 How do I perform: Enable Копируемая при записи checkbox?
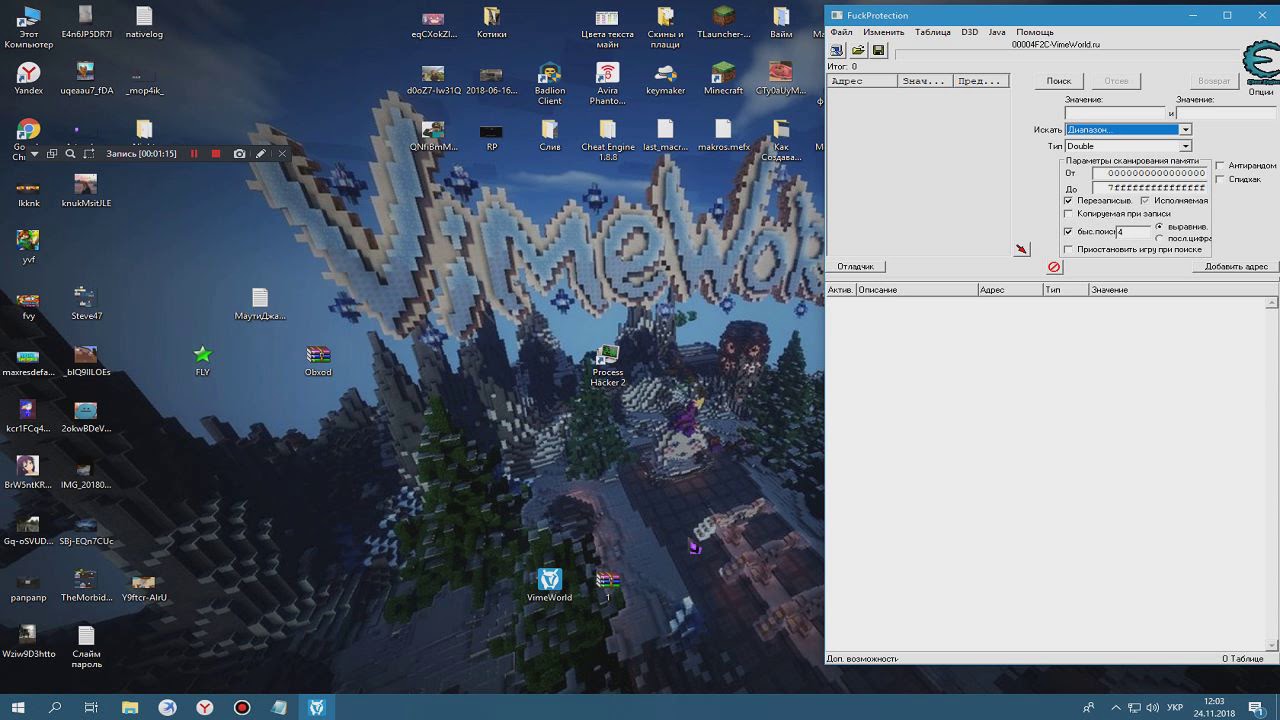click(x=1068, y=214)
